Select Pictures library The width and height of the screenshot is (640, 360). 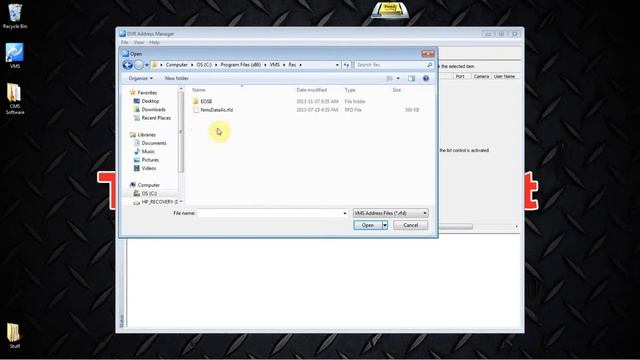point(147,160)
